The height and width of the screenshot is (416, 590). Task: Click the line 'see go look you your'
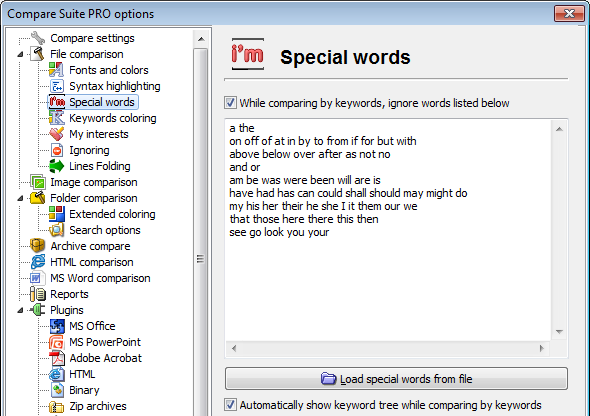pyautogui.click(x=279, y=232)
